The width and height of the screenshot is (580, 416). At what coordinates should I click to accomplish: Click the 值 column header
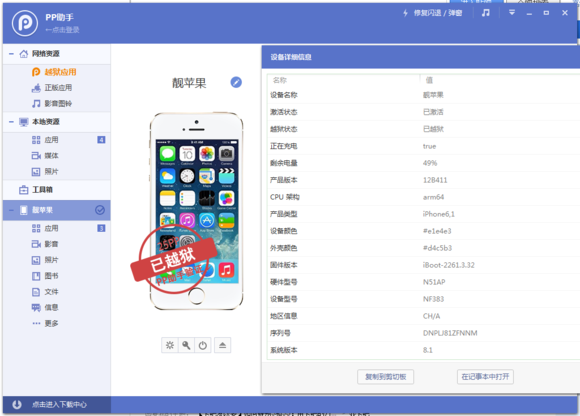(429, 80)
